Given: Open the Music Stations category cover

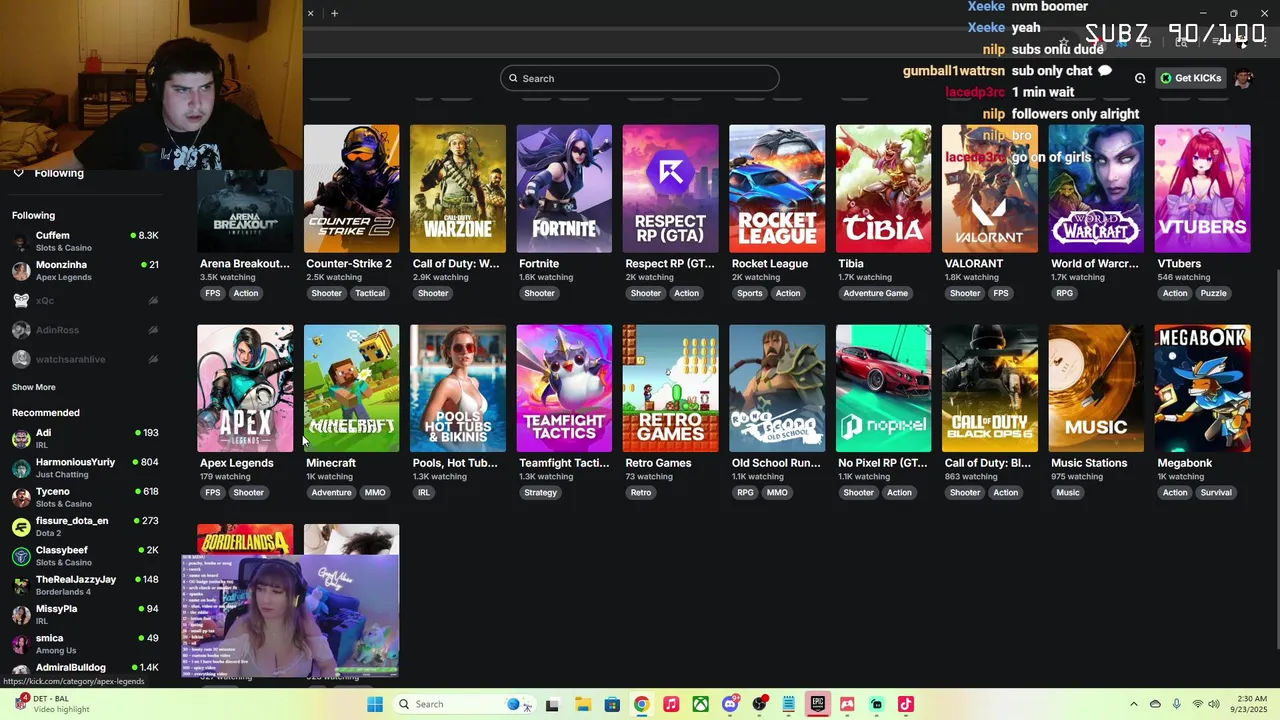Looking at the screenshot, I should 1096,388.
